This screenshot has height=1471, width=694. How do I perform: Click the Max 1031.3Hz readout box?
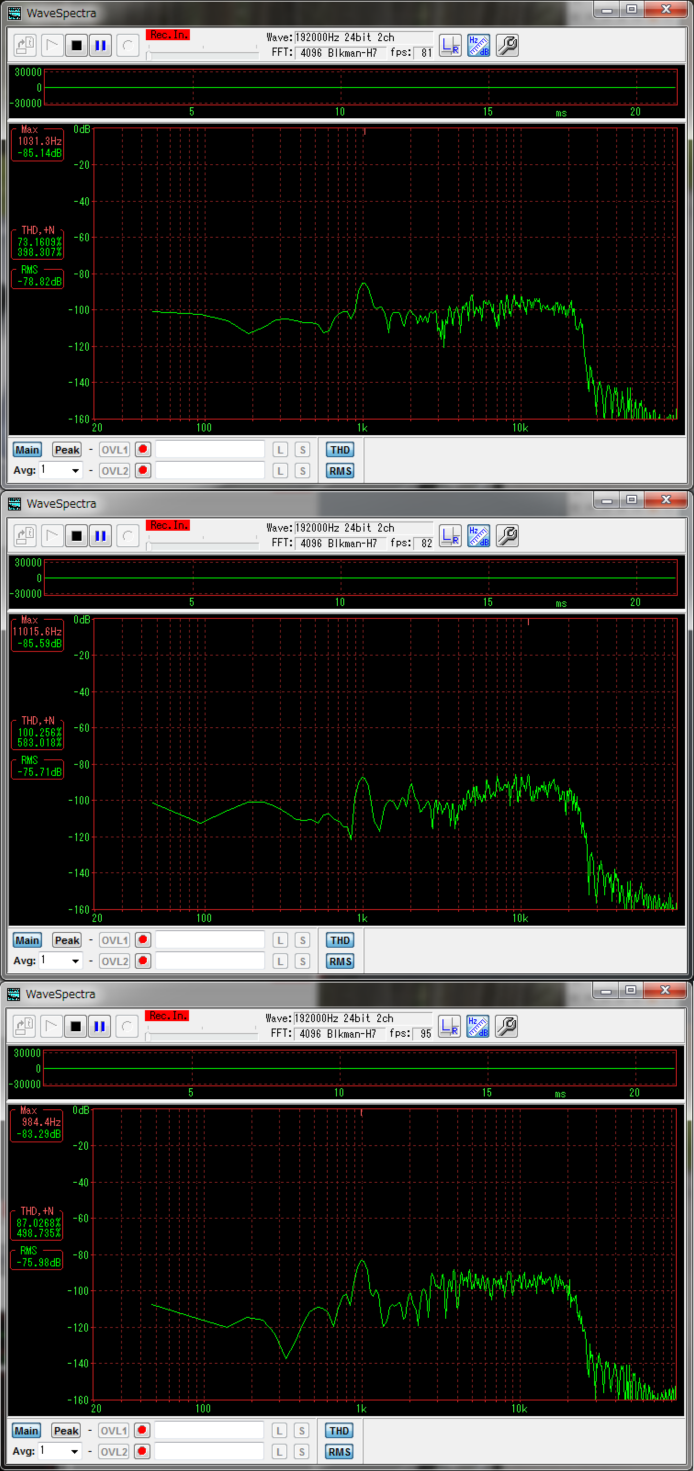38,143
